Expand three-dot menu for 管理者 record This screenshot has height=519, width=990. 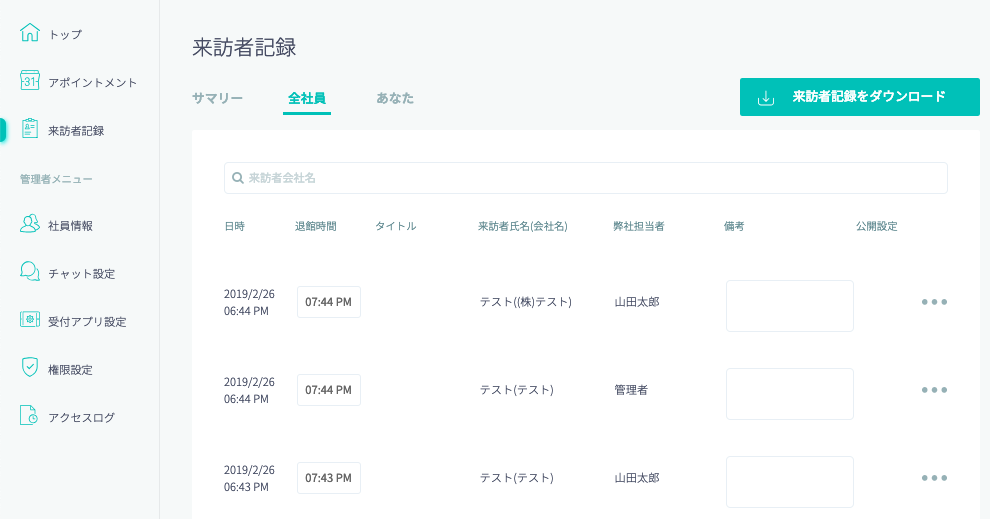934,390
